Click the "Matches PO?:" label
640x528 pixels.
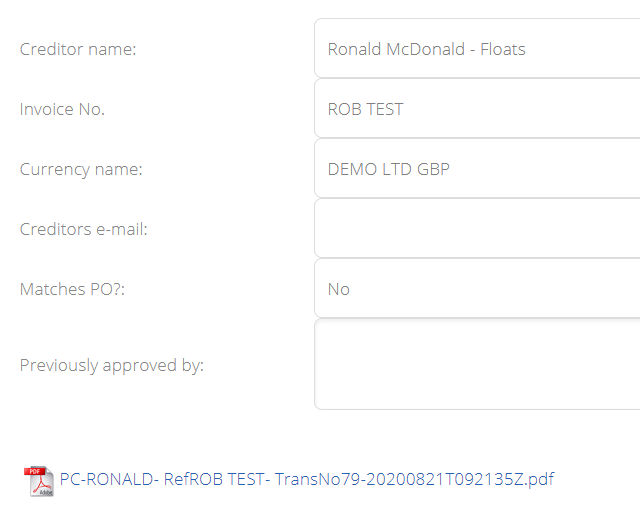point(72,289)
